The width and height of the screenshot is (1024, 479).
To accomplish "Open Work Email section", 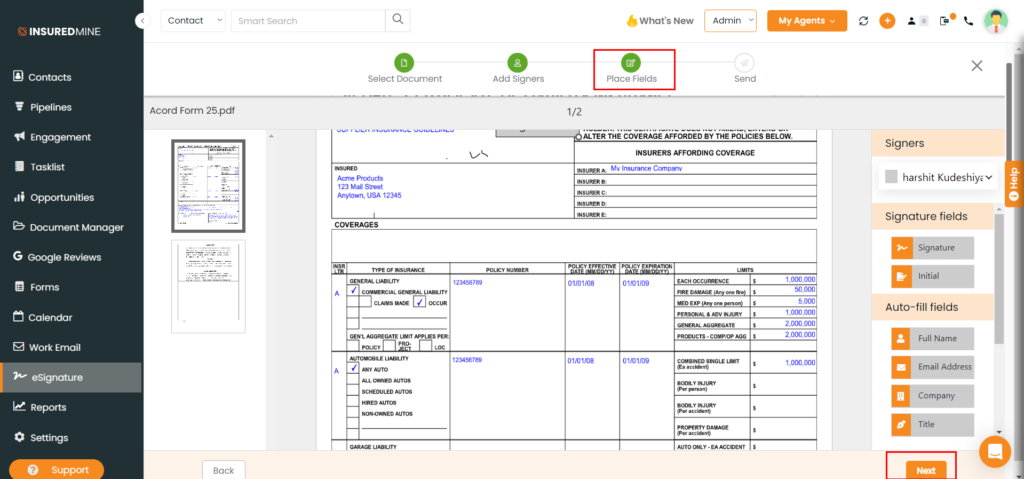I will [x=46, y=348].
